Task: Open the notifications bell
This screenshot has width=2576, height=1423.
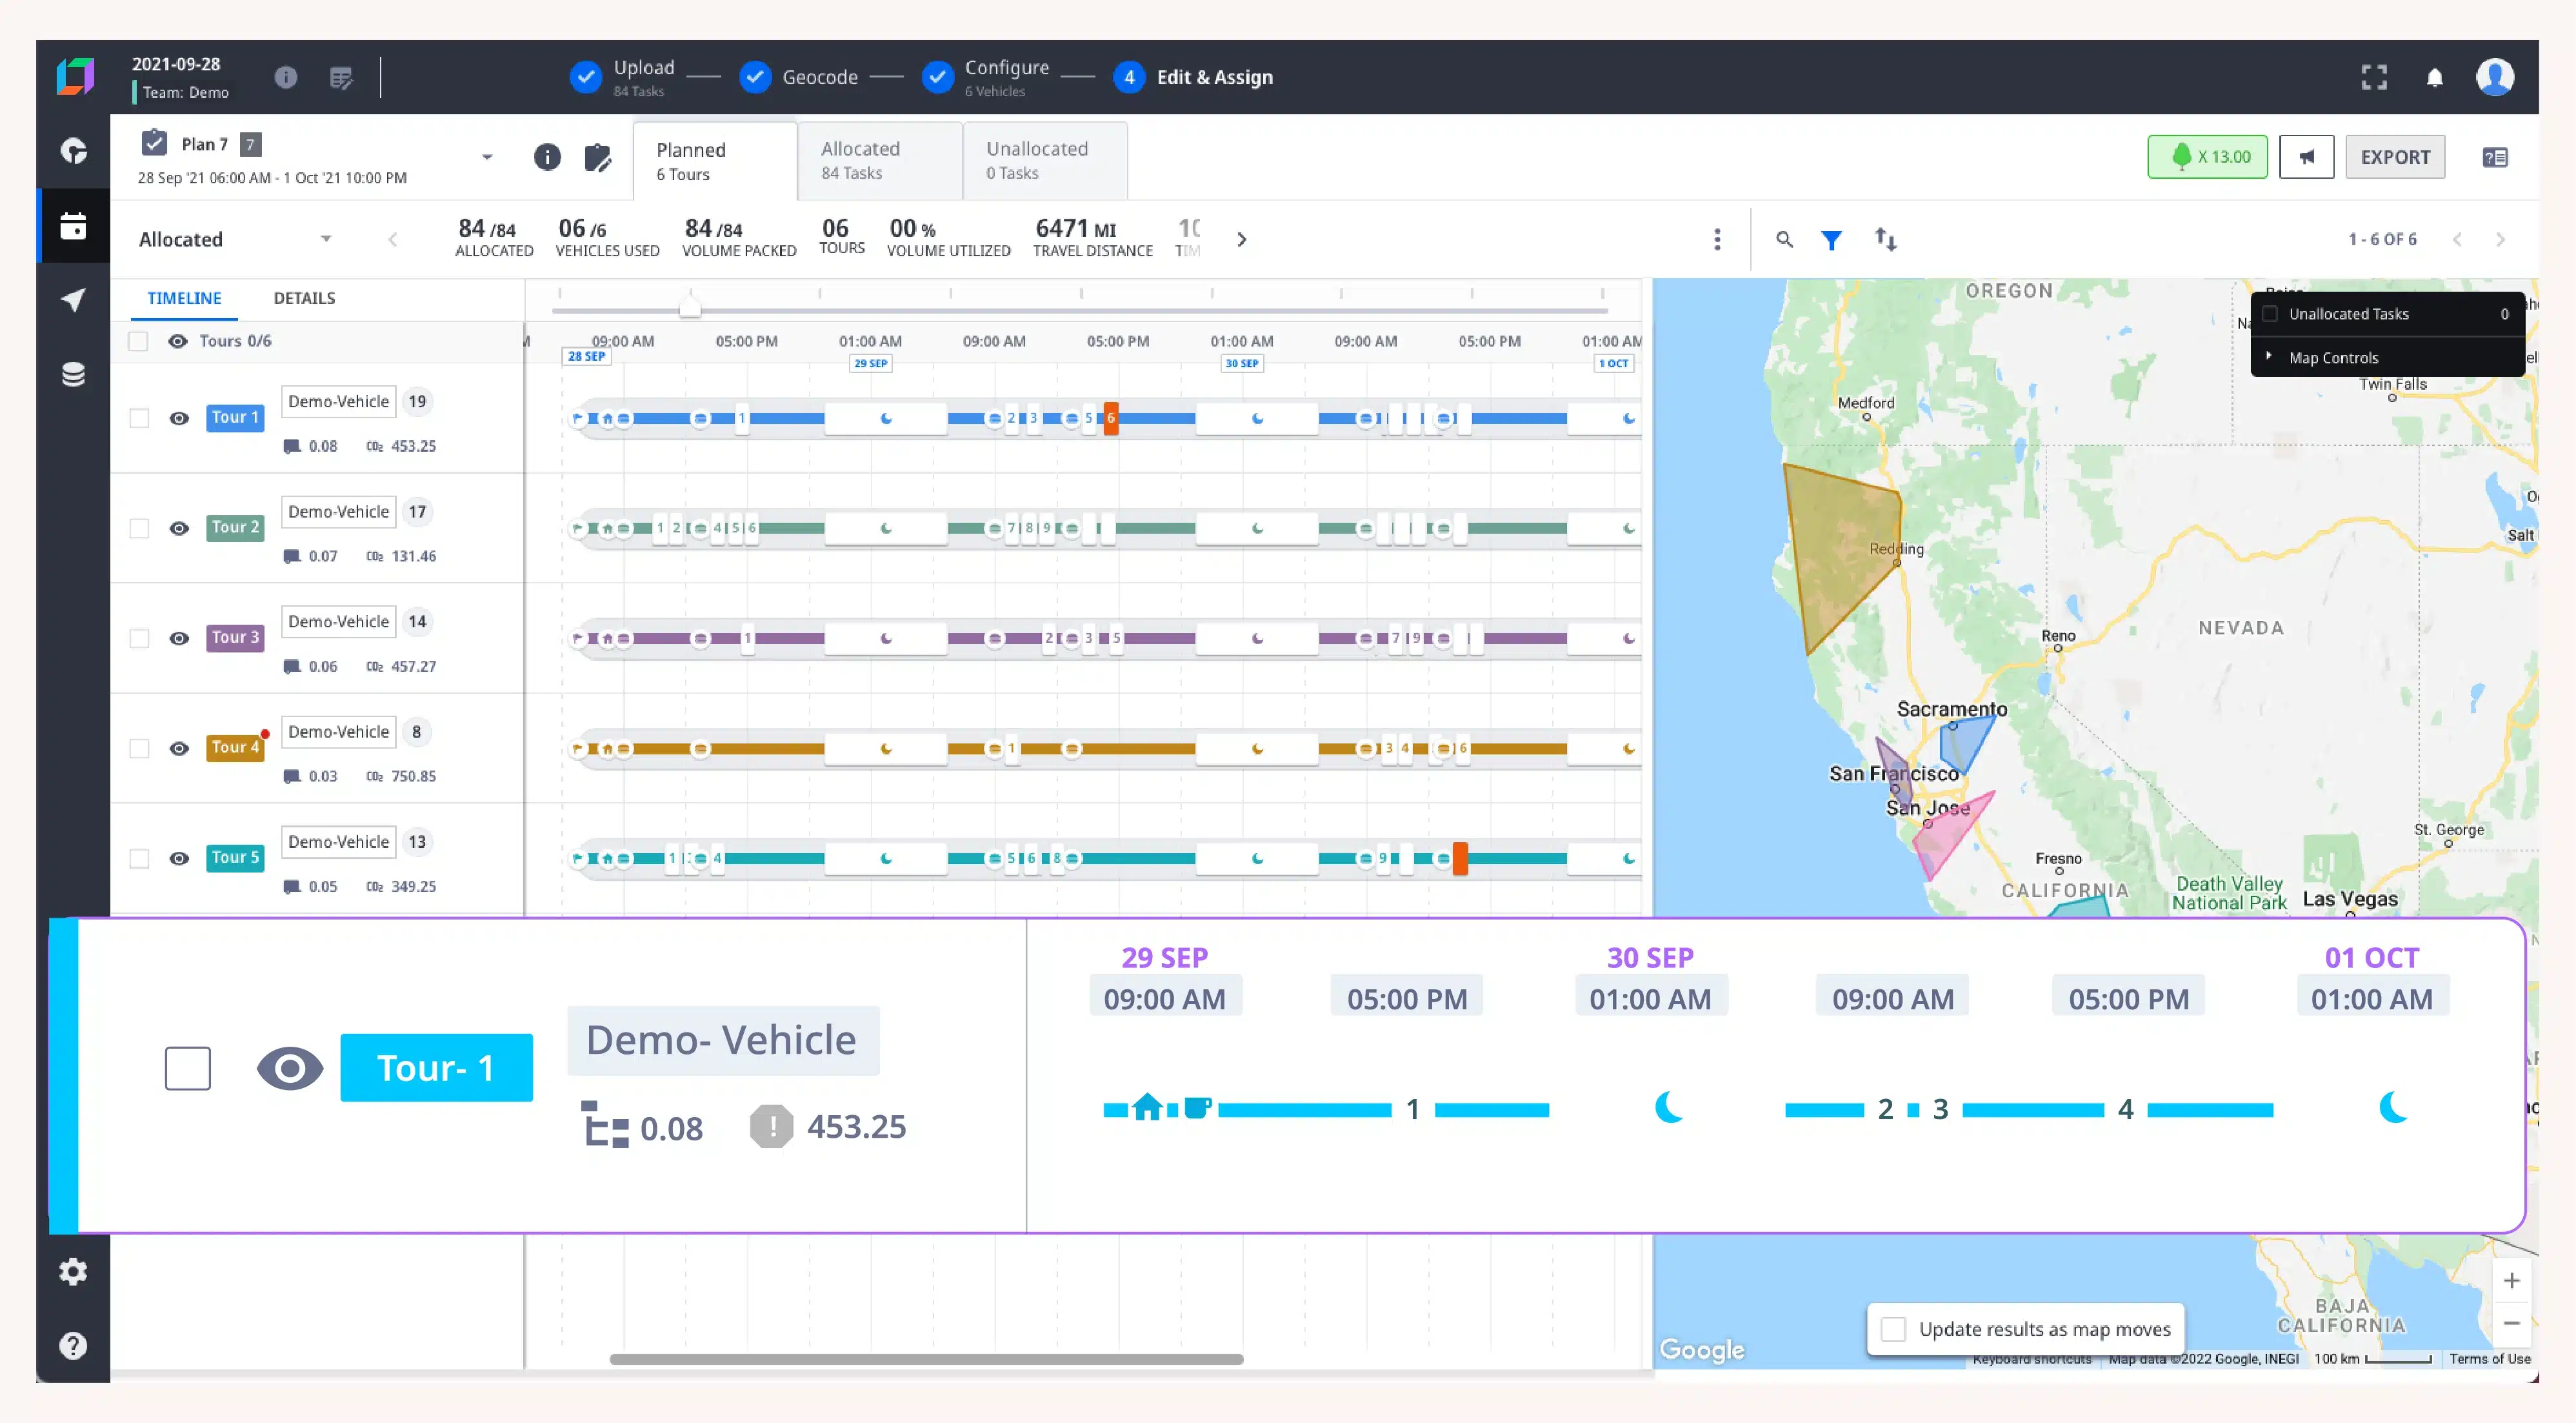Action: 2434,78
